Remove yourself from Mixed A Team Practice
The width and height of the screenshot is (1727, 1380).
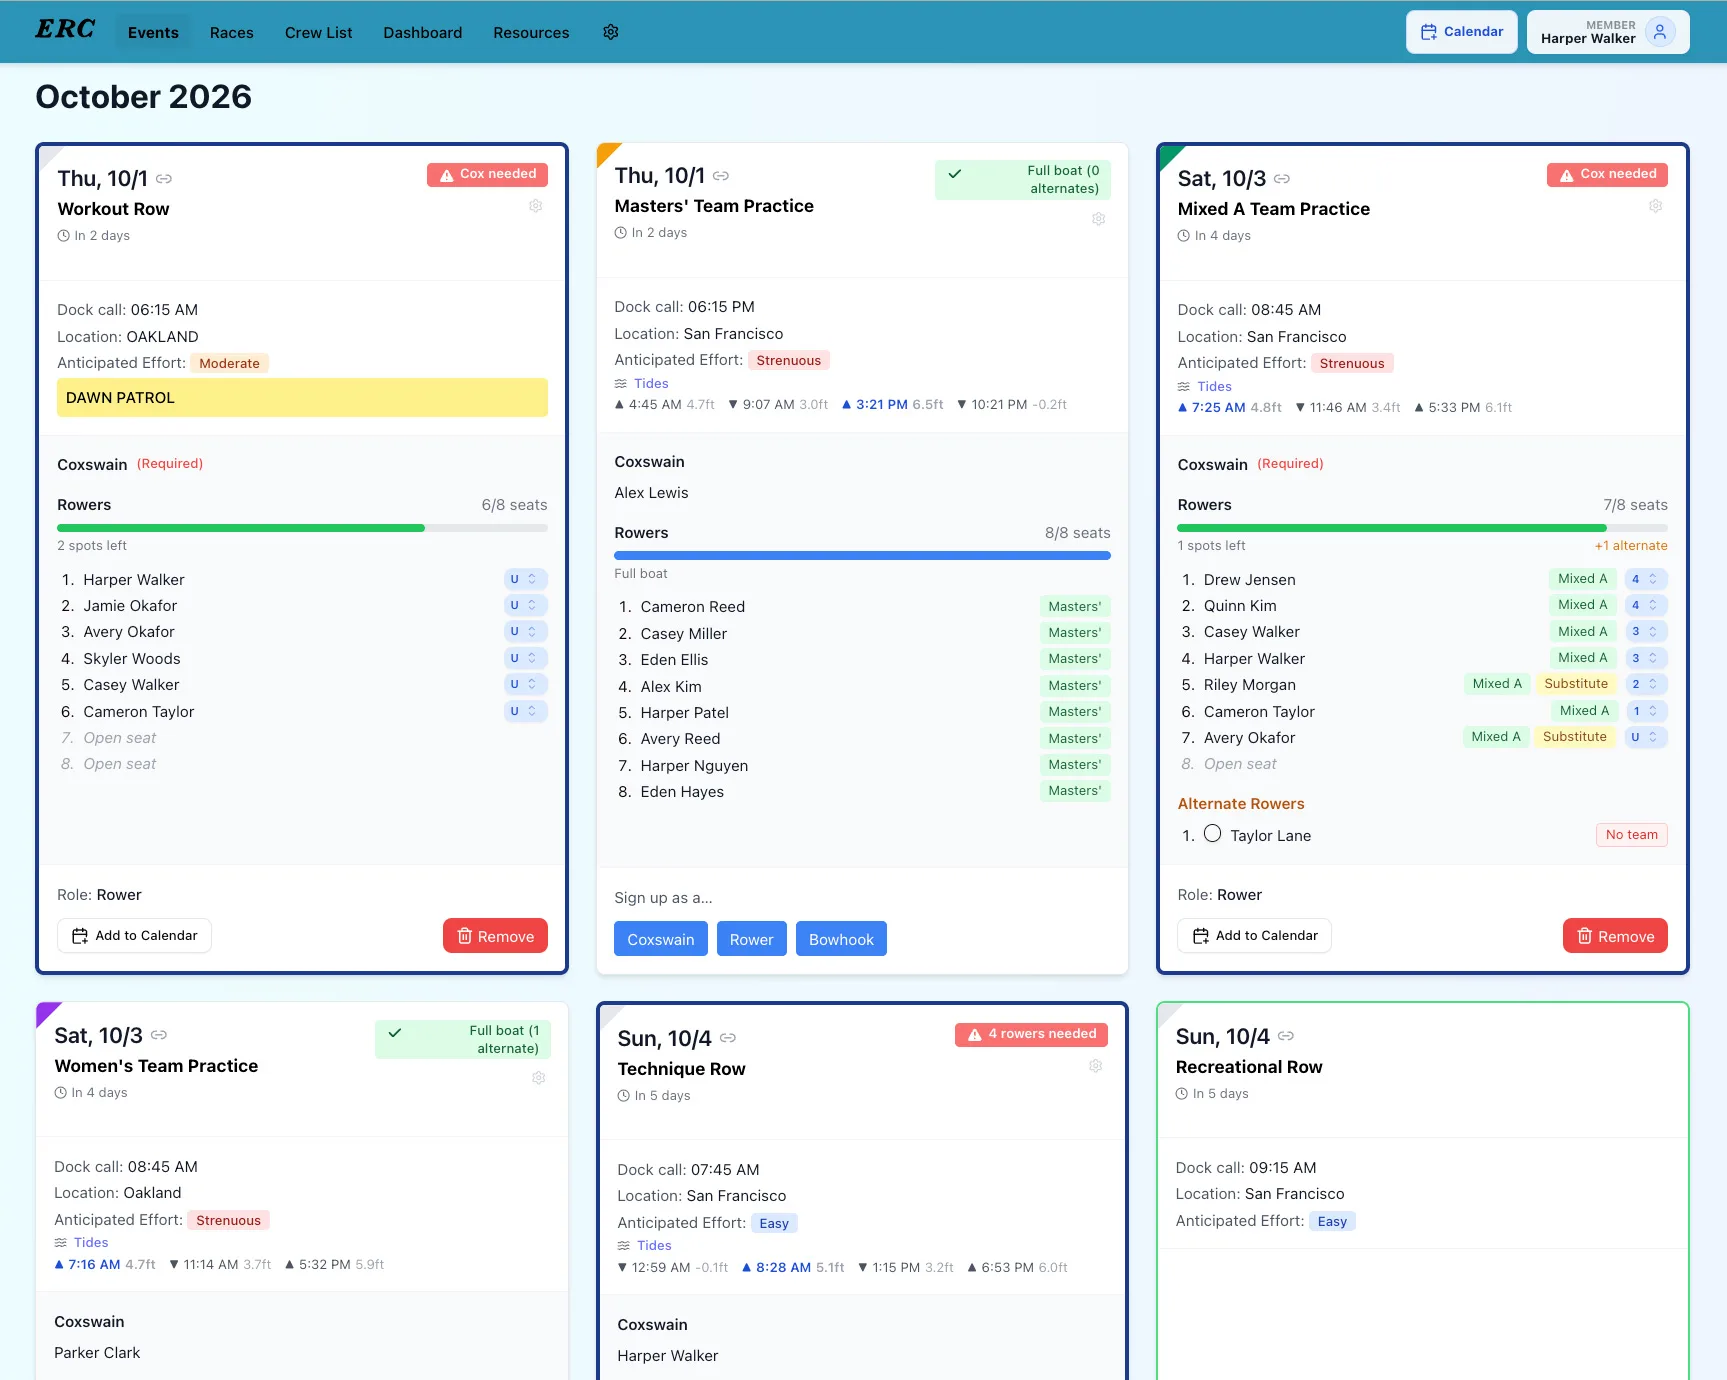tap(1615, 936)
